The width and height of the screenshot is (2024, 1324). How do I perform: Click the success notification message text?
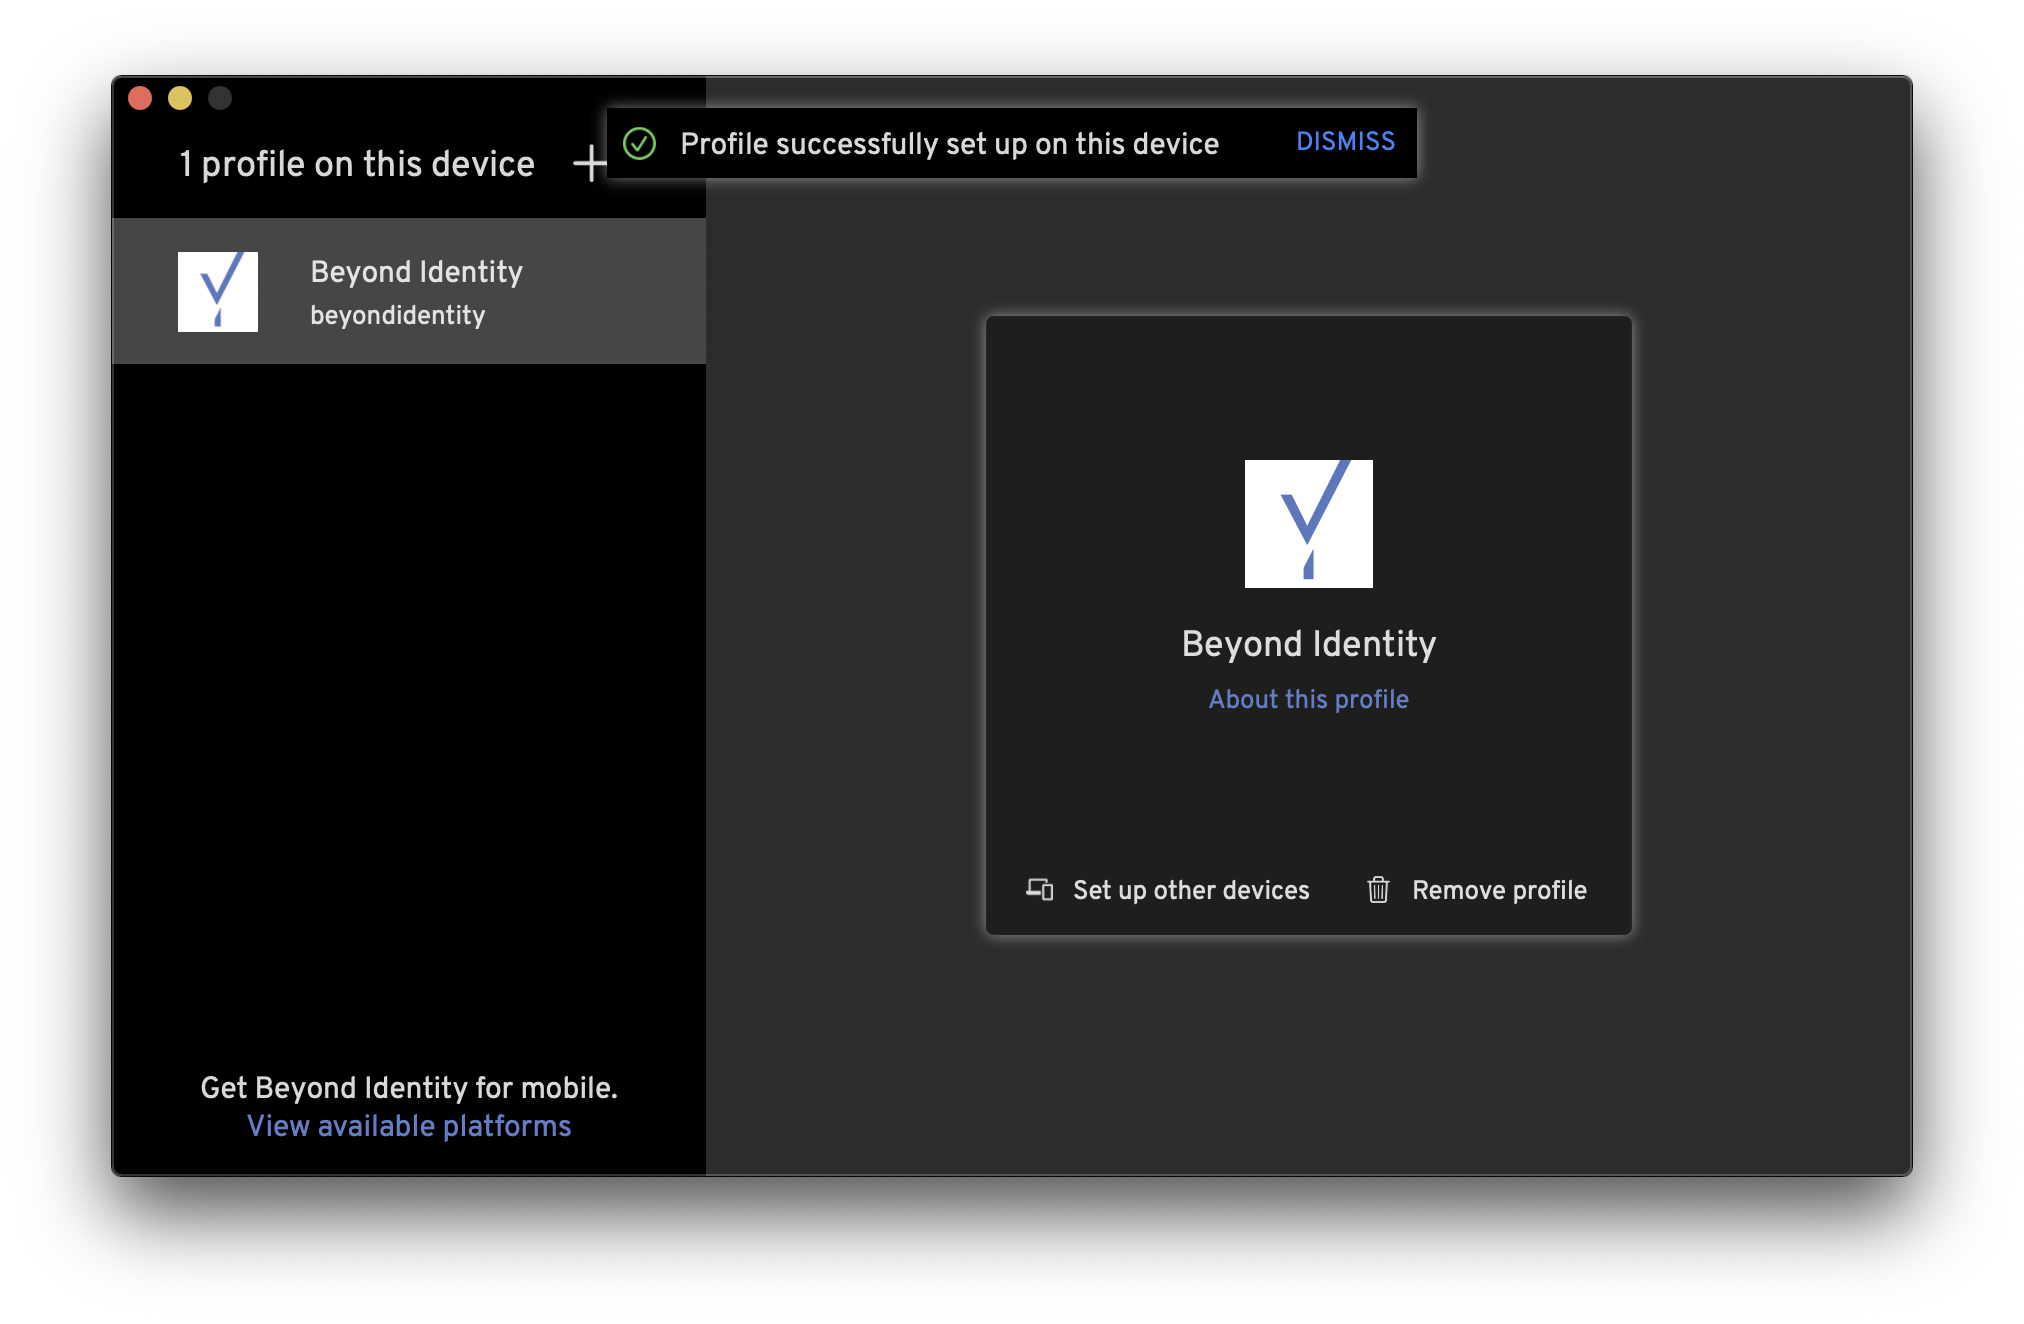click(949, 144)
